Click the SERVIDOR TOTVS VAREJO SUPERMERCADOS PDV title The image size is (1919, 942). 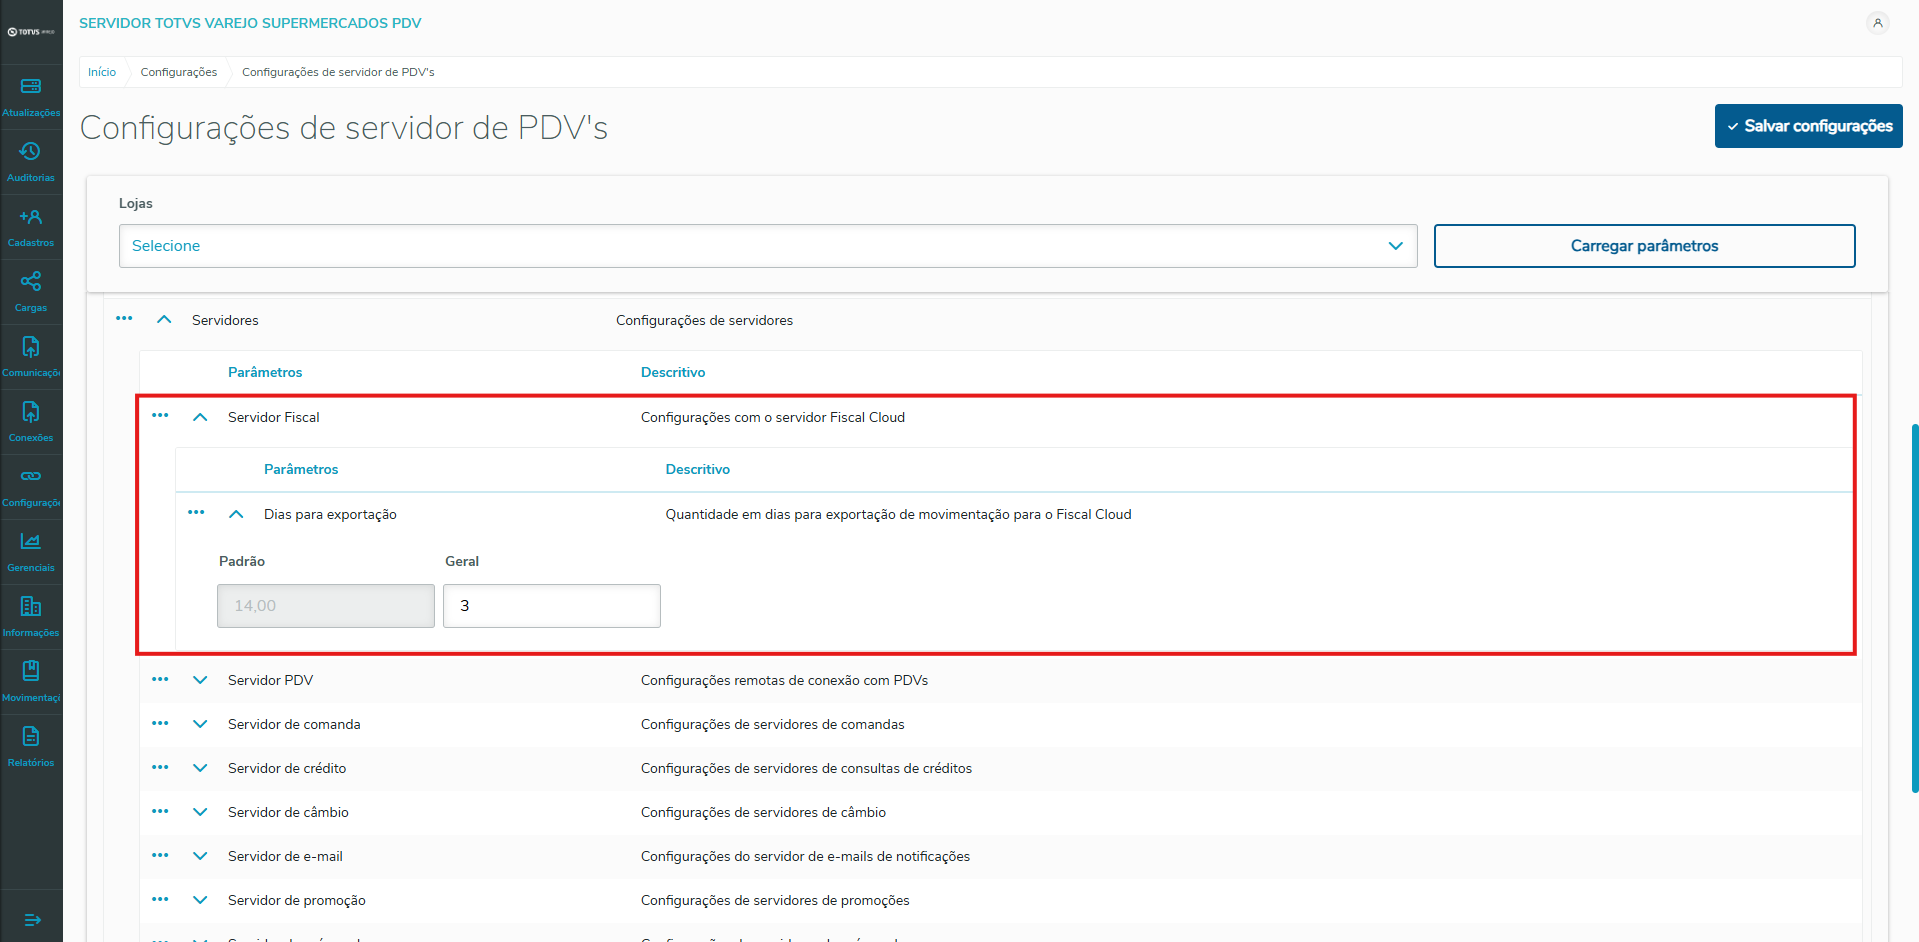pyautogui.click(x=250, y=23)
